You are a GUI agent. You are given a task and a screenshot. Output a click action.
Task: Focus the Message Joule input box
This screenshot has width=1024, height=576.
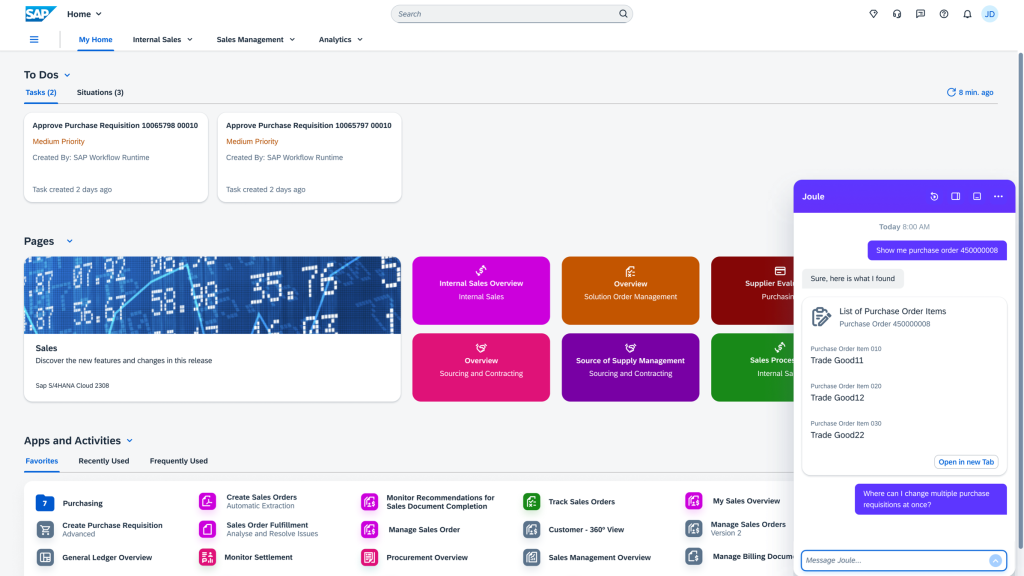pyautogui.click(x=903, y=560)
